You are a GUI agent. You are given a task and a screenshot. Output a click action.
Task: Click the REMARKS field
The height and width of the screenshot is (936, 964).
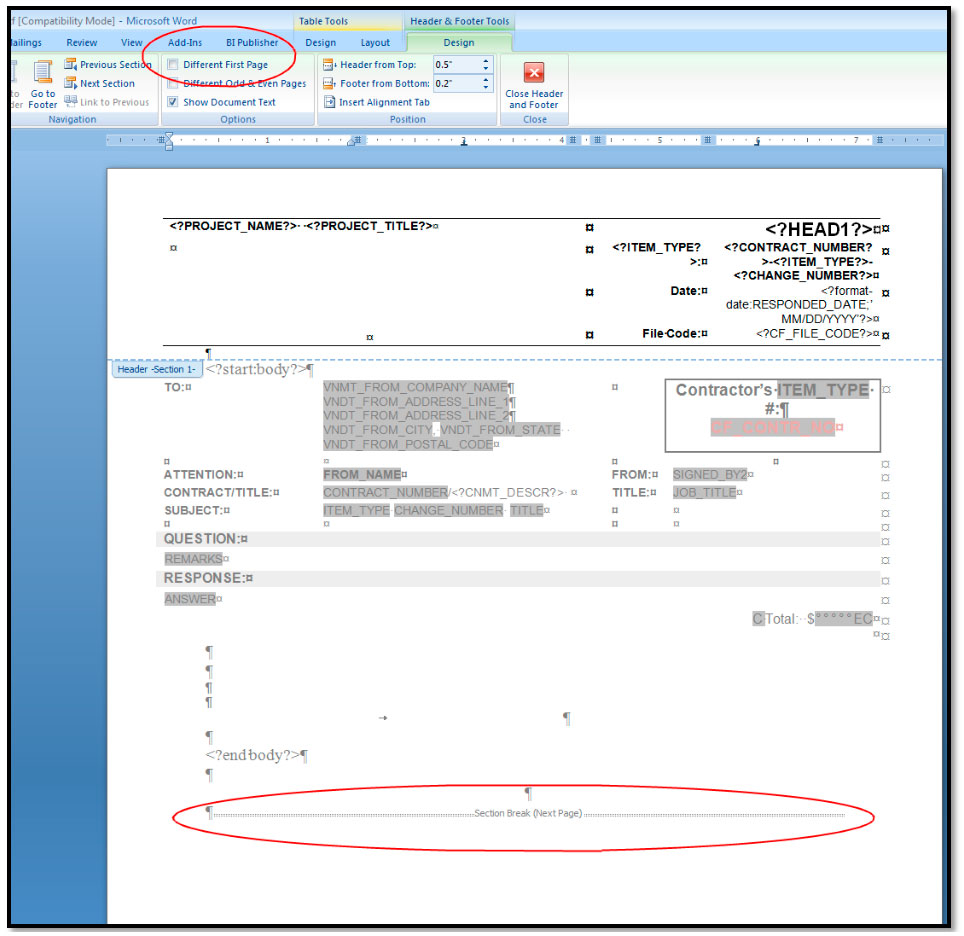tap(193, 559)
